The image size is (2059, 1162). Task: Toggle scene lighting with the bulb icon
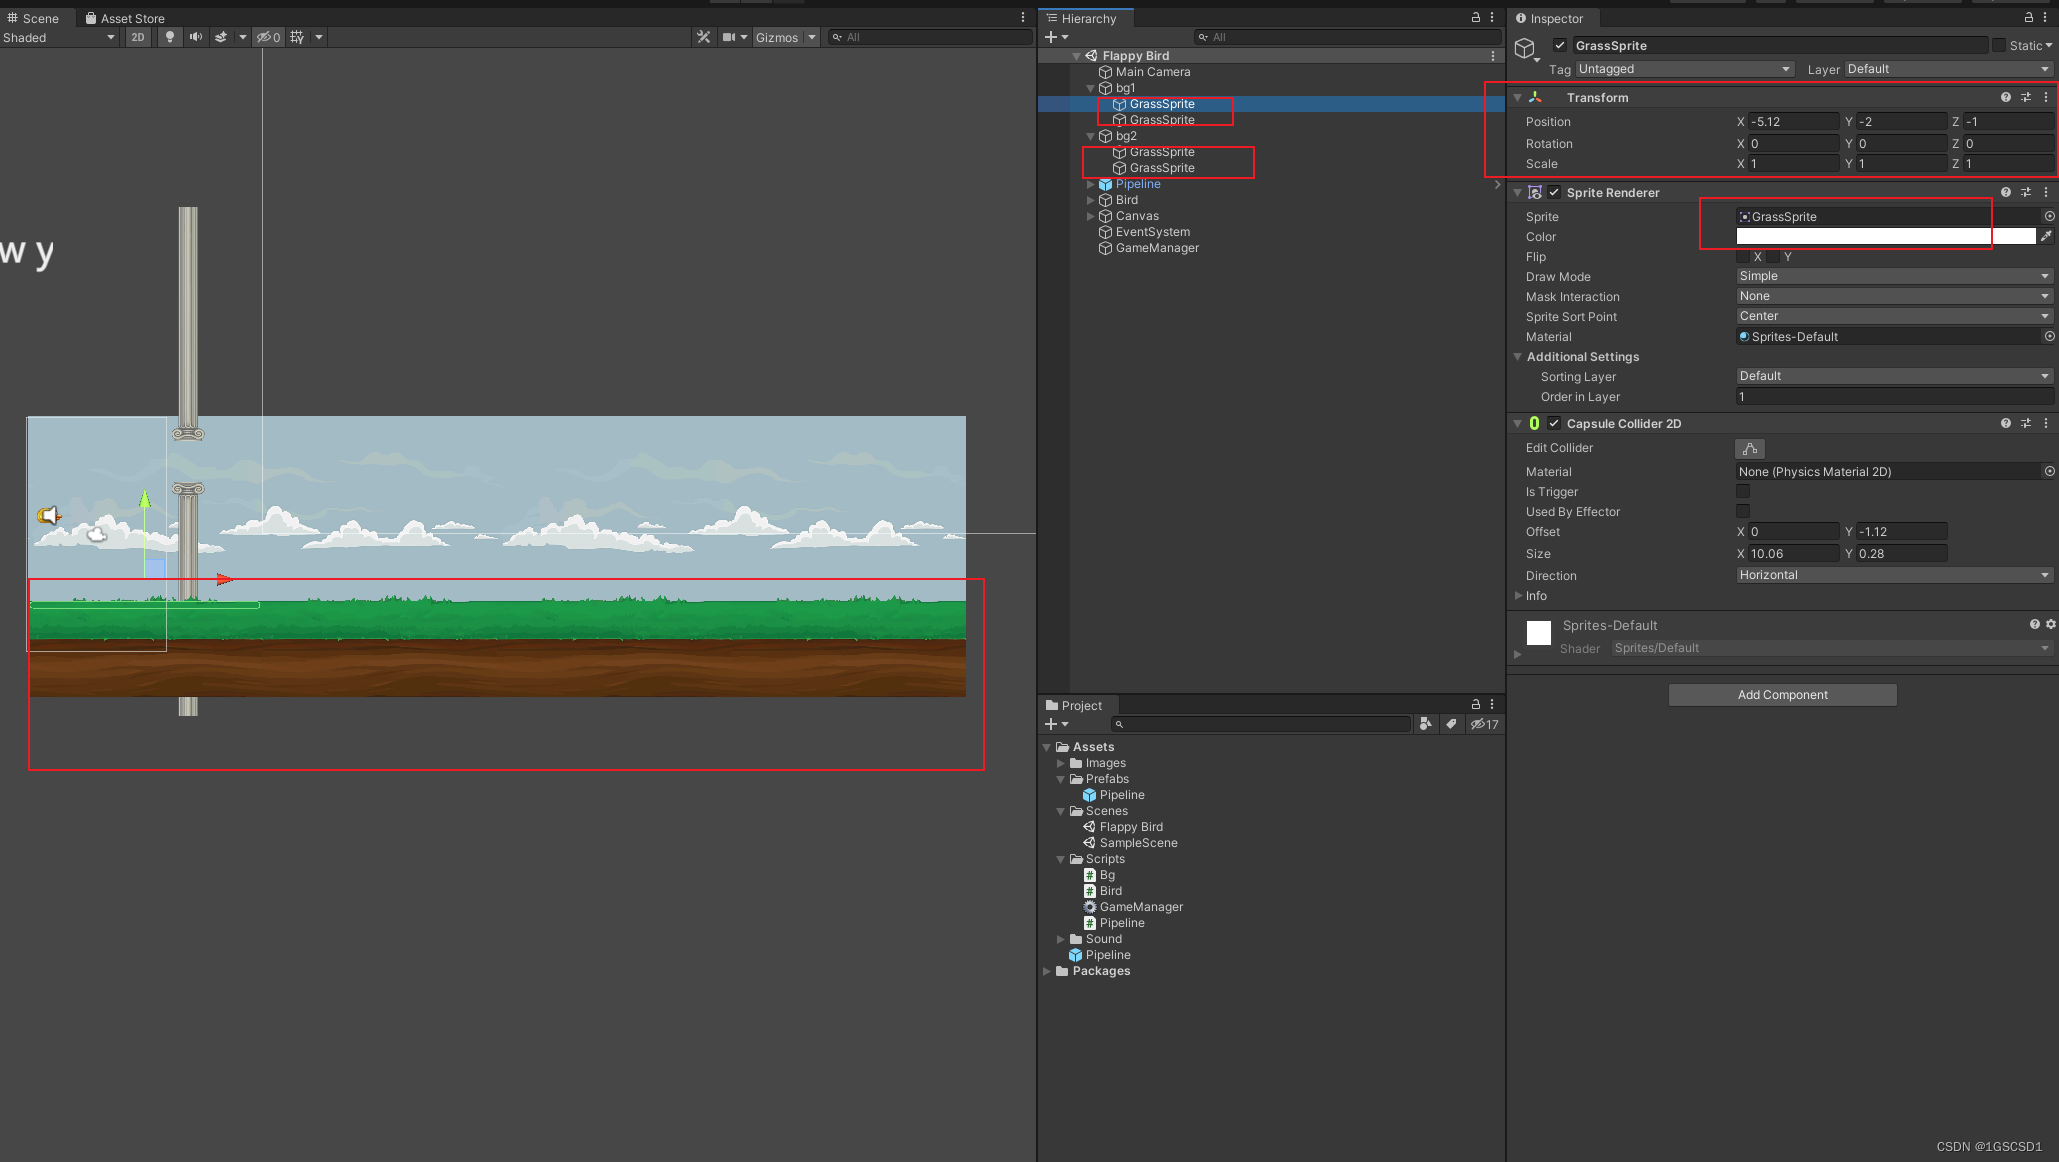169,37
